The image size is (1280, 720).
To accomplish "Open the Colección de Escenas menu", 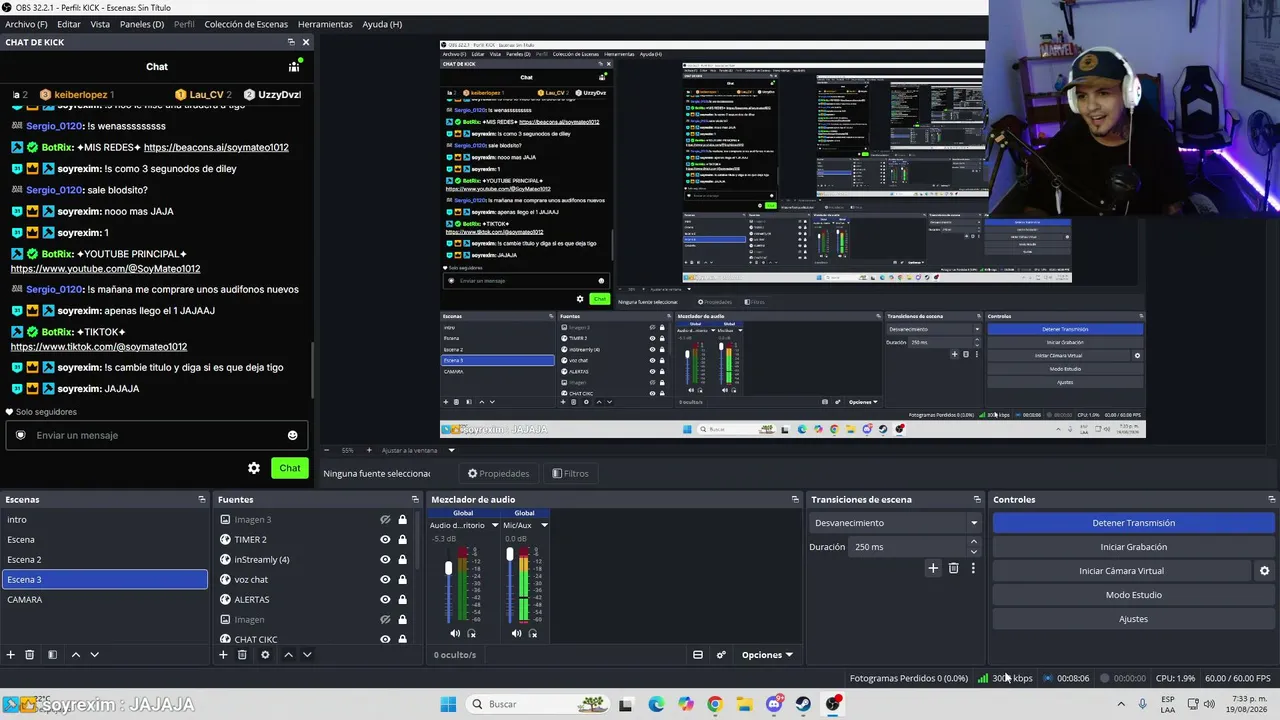I will point(246,24).
